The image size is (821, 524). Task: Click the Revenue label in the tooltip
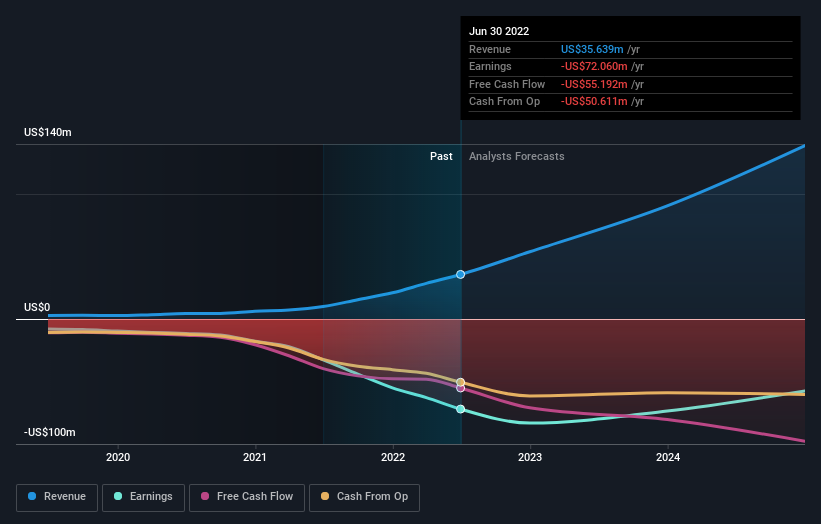490,49
